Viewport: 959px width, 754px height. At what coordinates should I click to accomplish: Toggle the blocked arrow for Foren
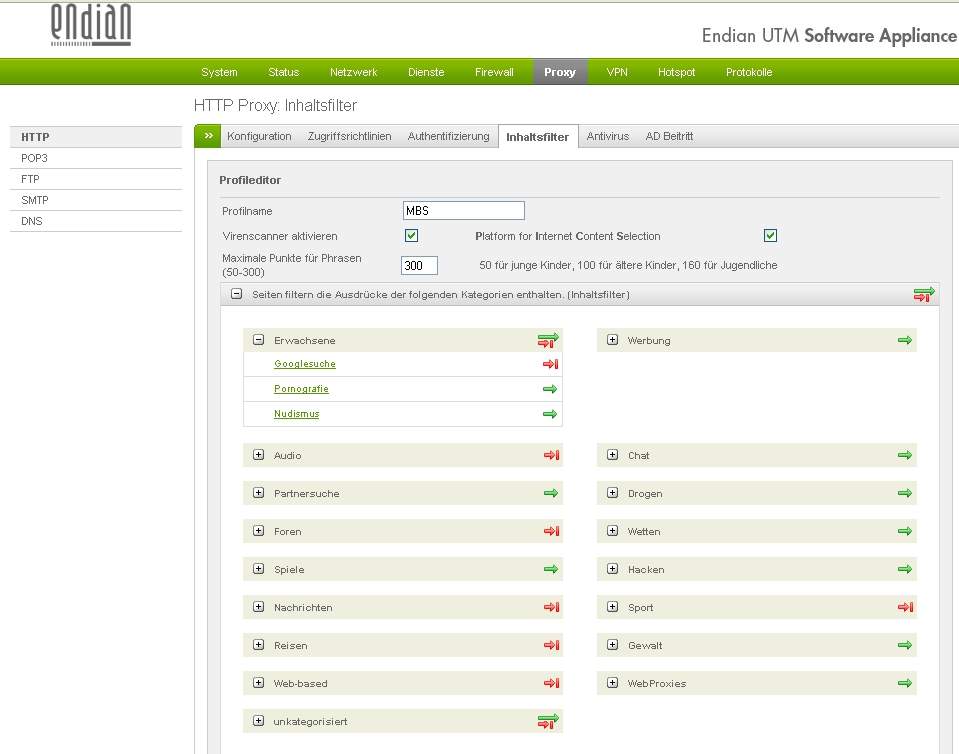(x=552, y=531)
